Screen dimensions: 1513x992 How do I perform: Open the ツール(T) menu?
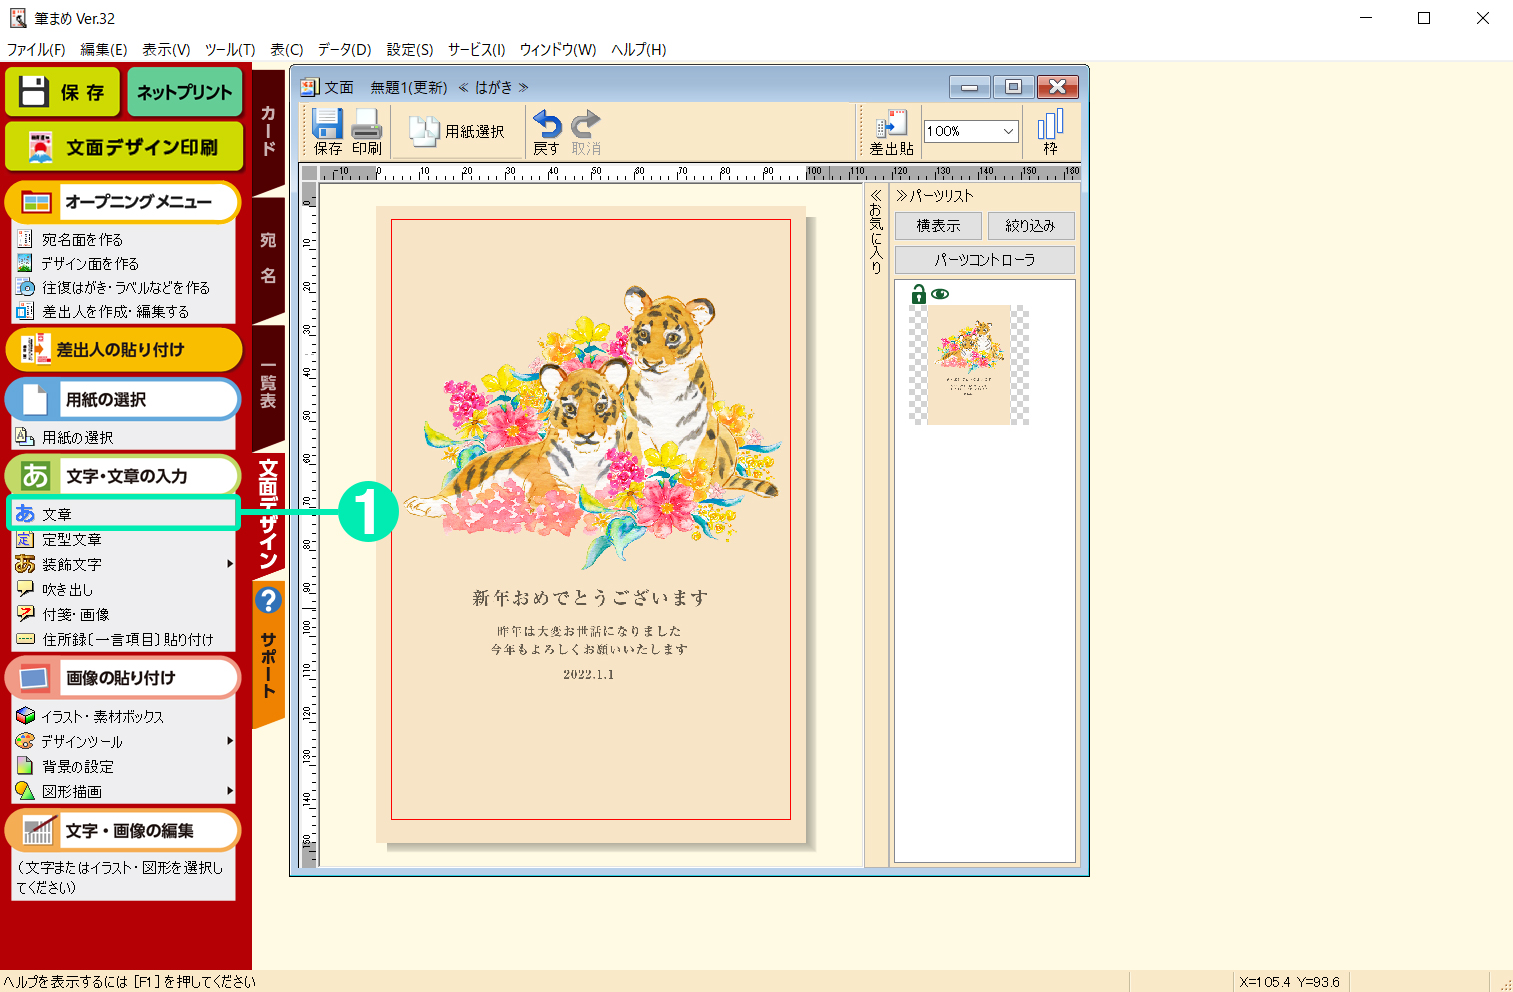tap(229, 49)
